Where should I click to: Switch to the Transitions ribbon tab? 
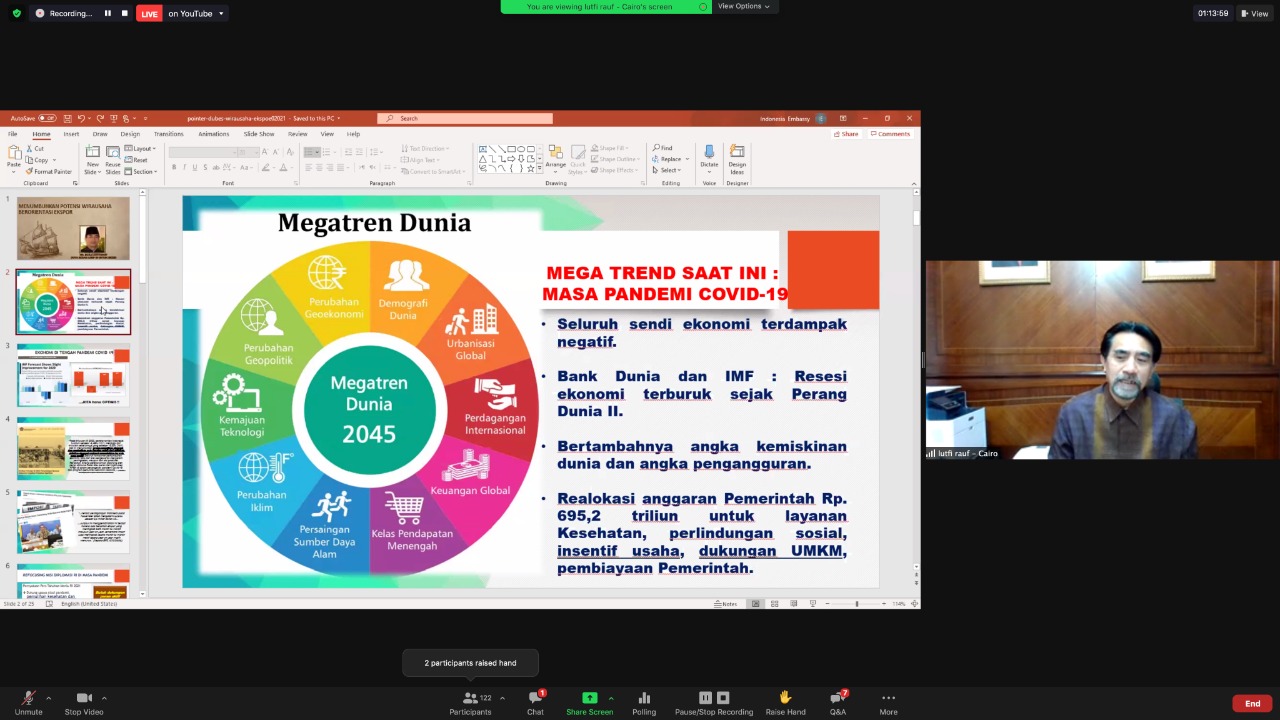[168, 133]
